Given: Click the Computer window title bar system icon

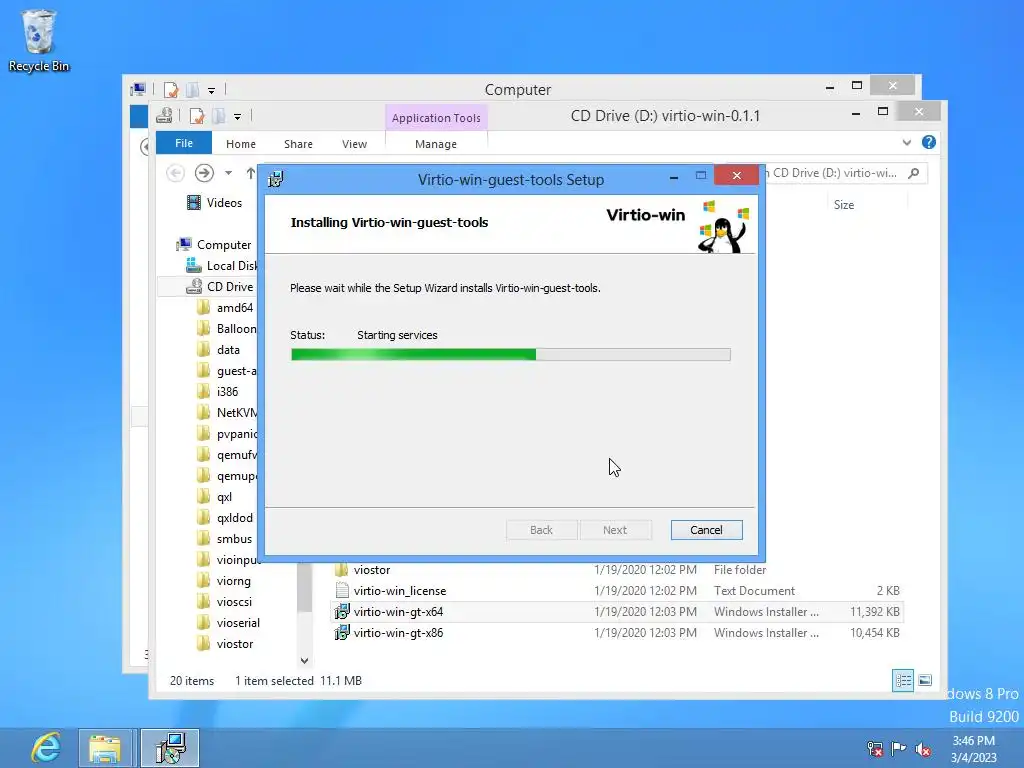Looking at the screenshot, I should click(138, 89).
